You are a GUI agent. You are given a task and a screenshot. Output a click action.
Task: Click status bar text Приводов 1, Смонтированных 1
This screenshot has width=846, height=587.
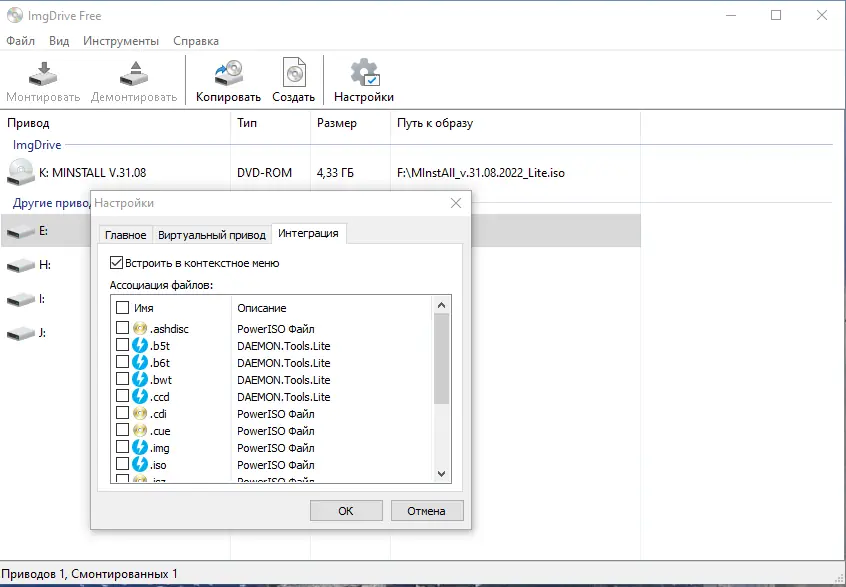pyautogui.click(x=90, y=574)
